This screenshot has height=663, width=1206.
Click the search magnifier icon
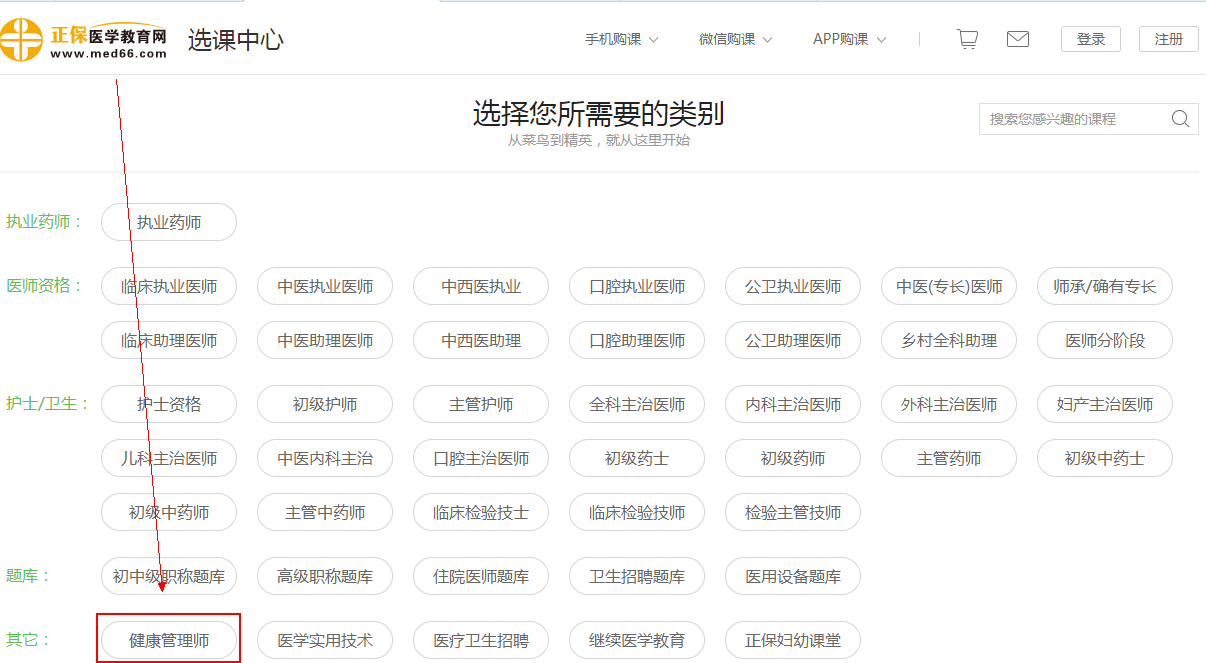pos(1180,119)
